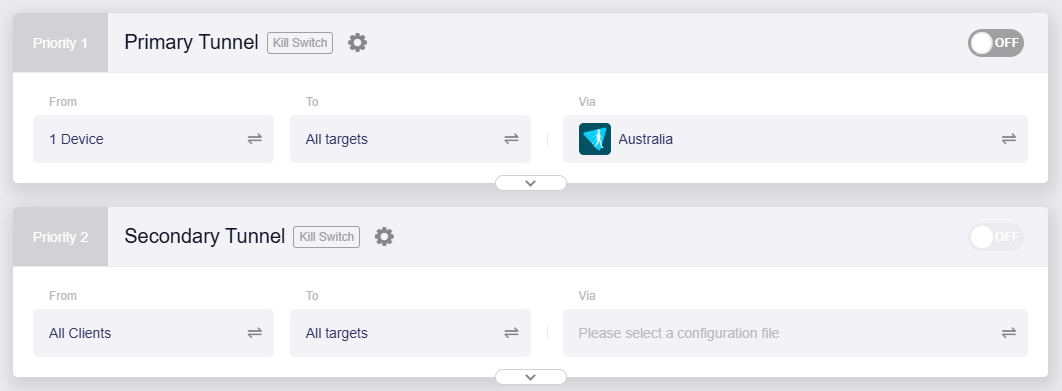Open the All Clients source selector

tap(154, 333)
